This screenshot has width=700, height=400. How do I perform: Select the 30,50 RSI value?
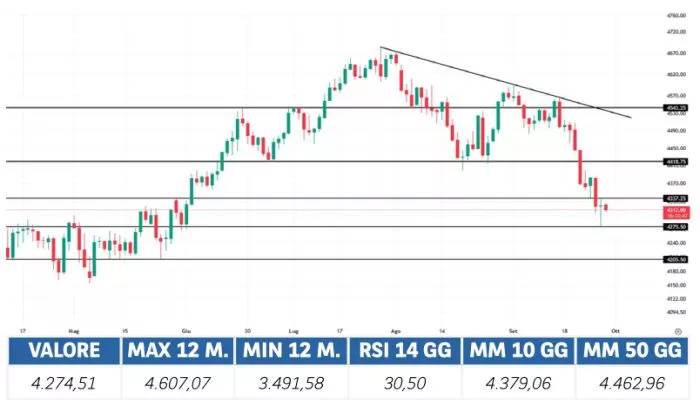pyautogui.click(x=402, y=381)
